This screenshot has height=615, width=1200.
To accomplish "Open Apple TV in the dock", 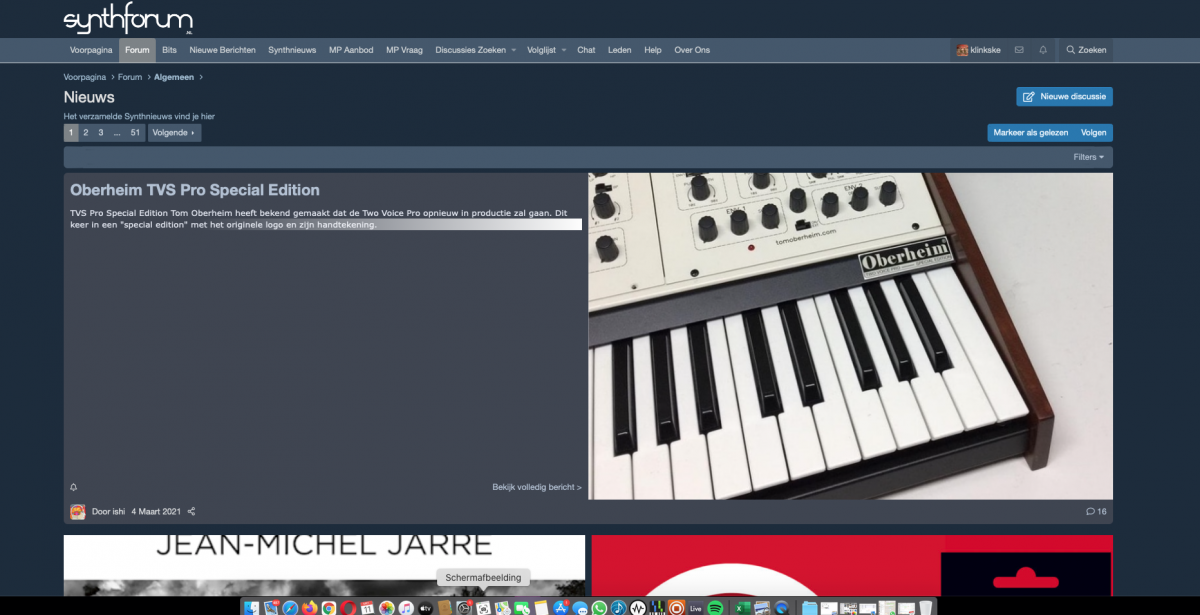I will tap(425, 607).
